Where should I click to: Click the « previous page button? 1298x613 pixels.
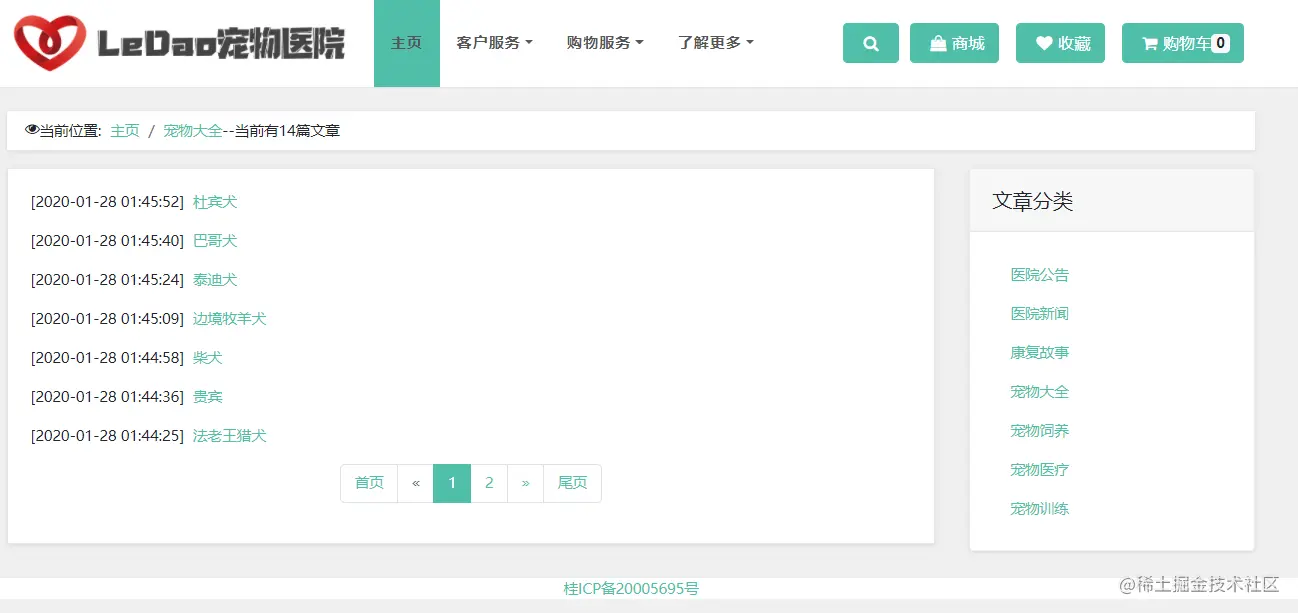[415, 483]
